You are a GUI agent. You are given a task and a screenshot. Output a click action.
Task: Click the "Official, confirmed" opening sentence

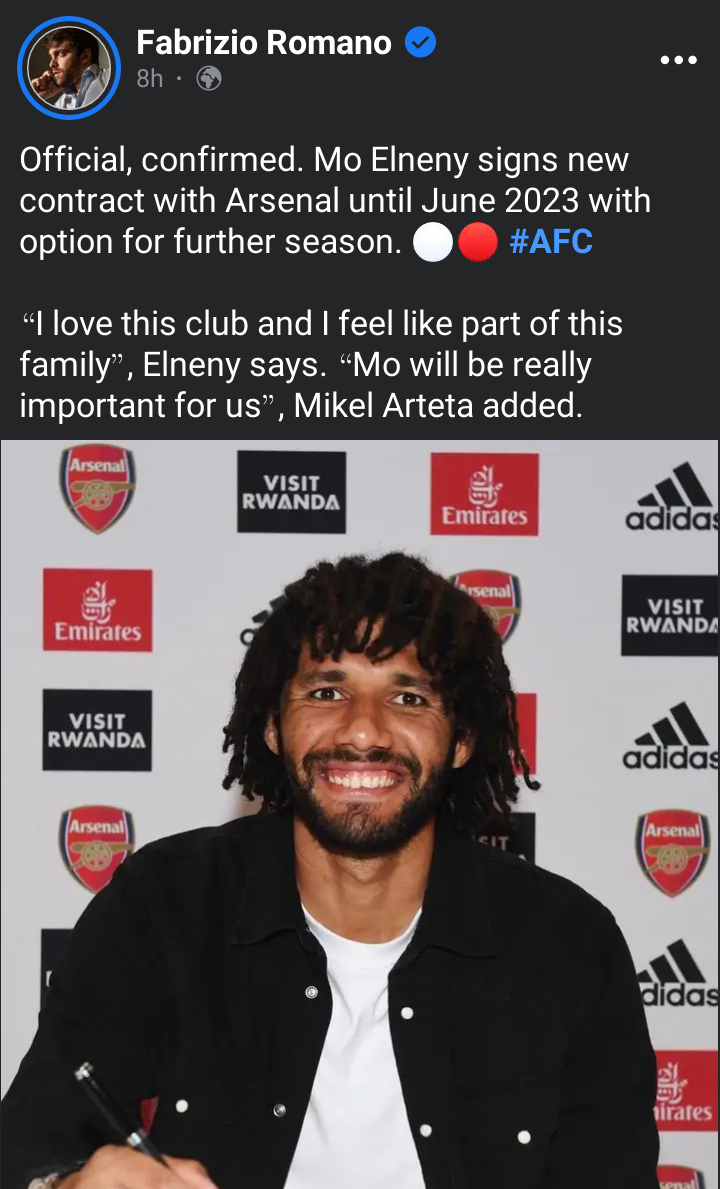[x=163, y=161]
